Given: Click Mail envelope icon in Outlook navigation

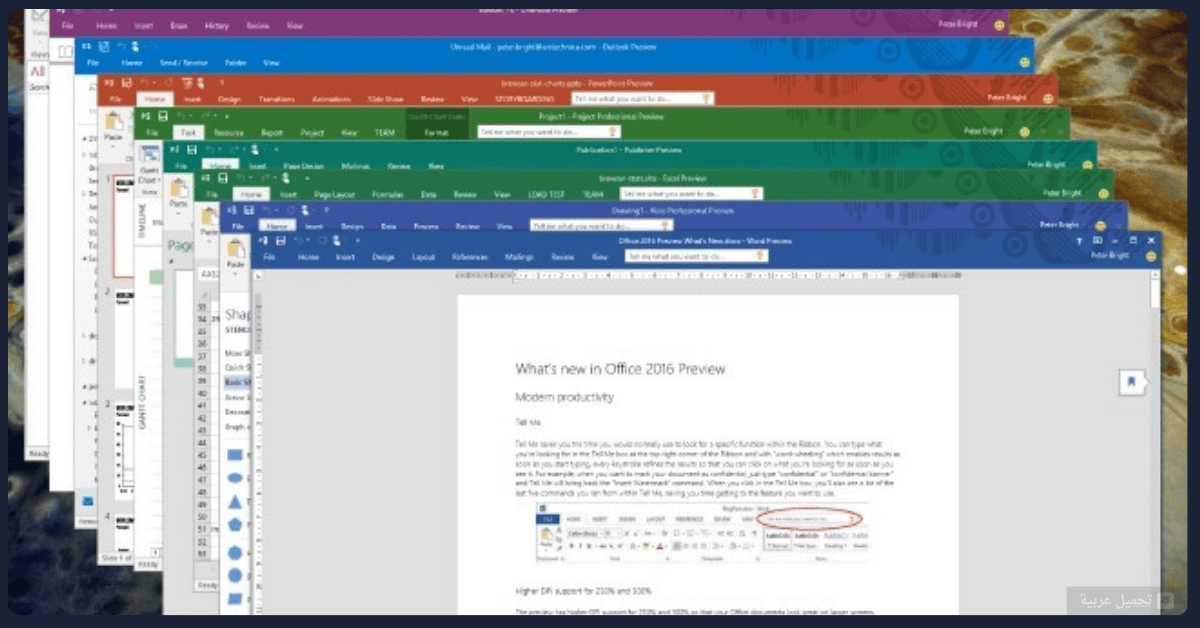Looking at the screenshot, I should pyautogui.click(x=87, y=501).
